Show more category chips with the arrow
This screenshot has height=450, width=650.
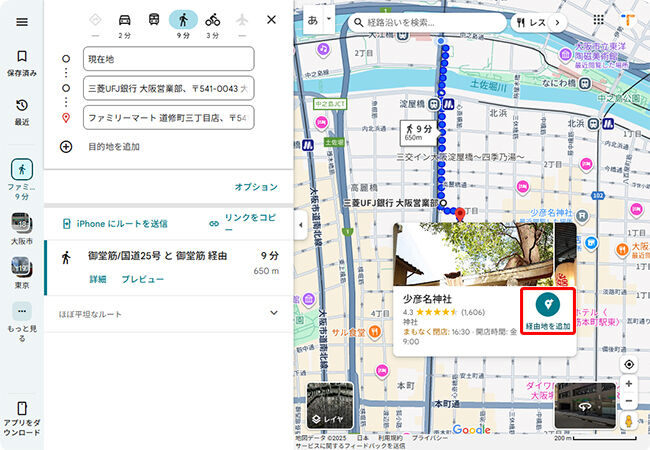pyautogui.click(x=558, y=22)
